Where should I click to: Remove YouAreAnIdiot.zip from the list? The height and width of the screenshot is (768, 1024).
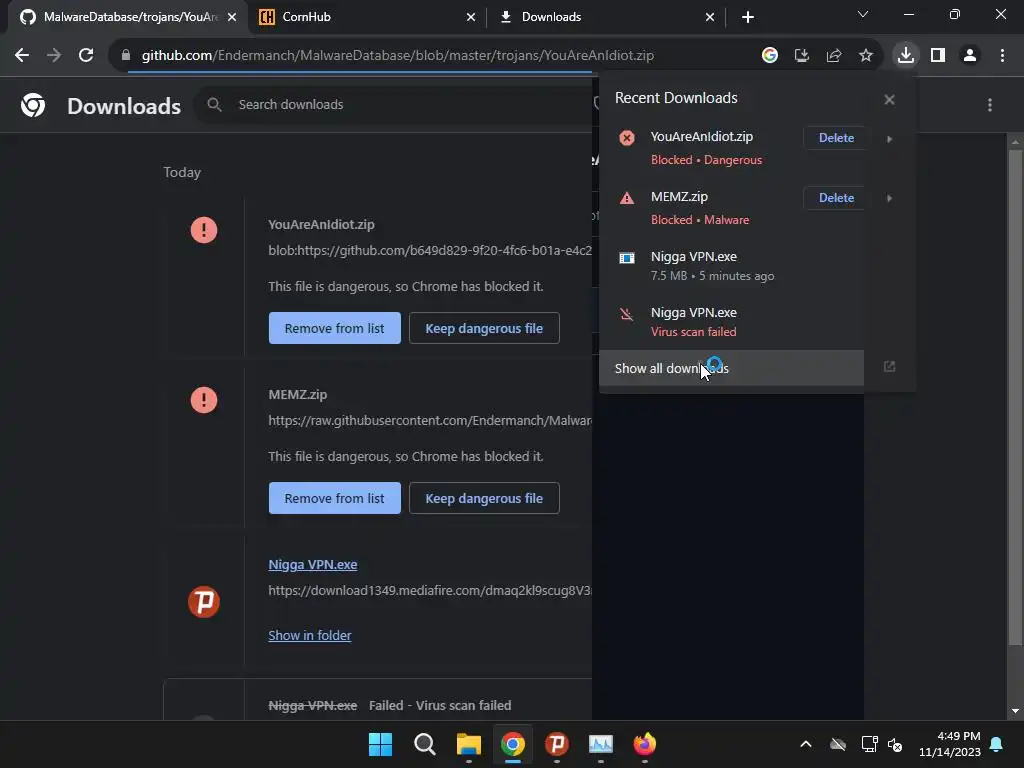[x=334, y=328]
